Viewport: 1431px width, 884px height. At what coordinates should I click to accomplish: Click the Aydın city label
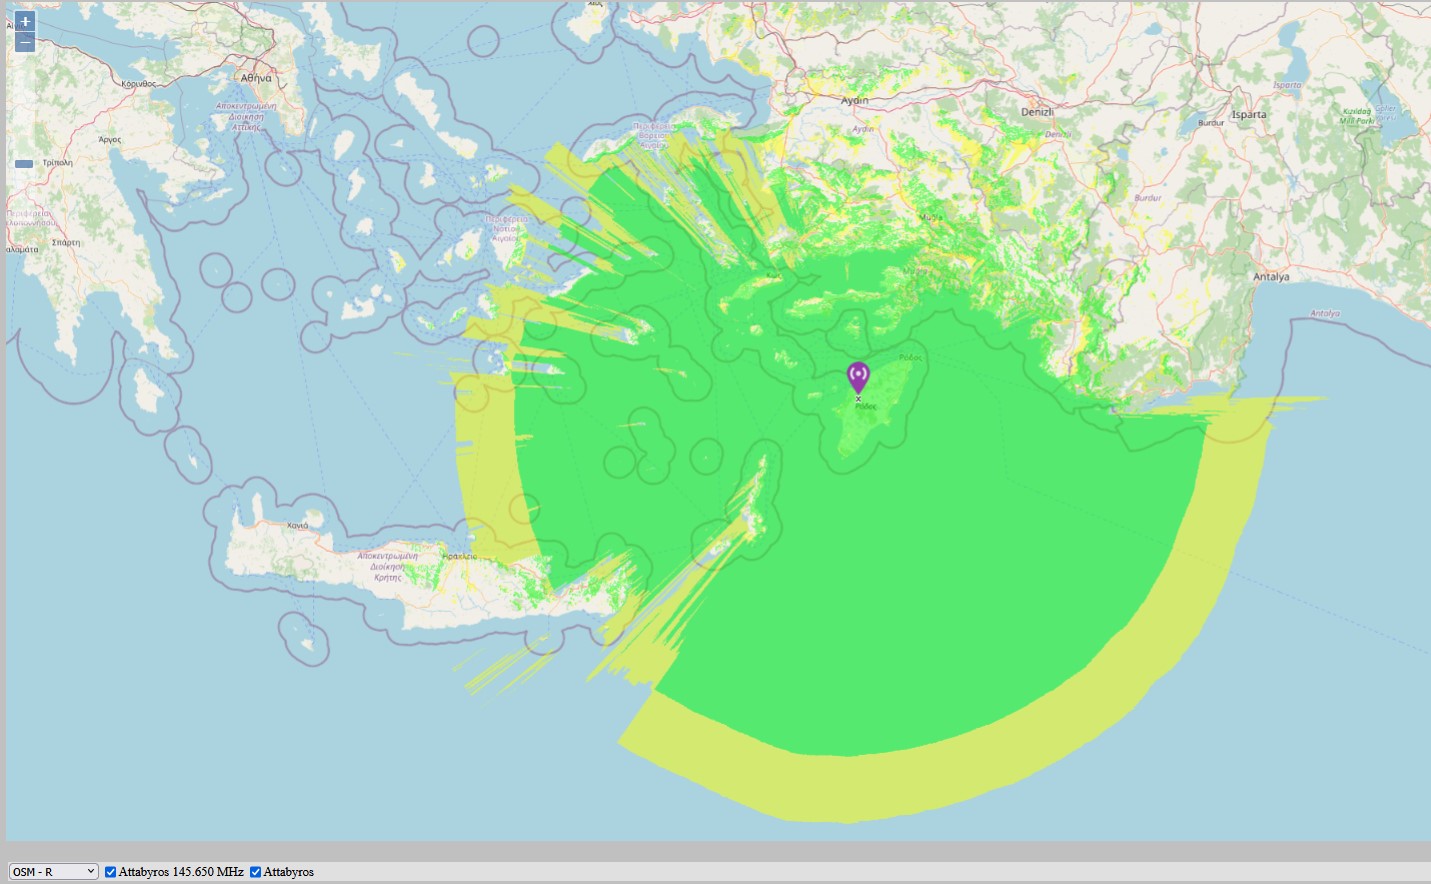[854, 101]
